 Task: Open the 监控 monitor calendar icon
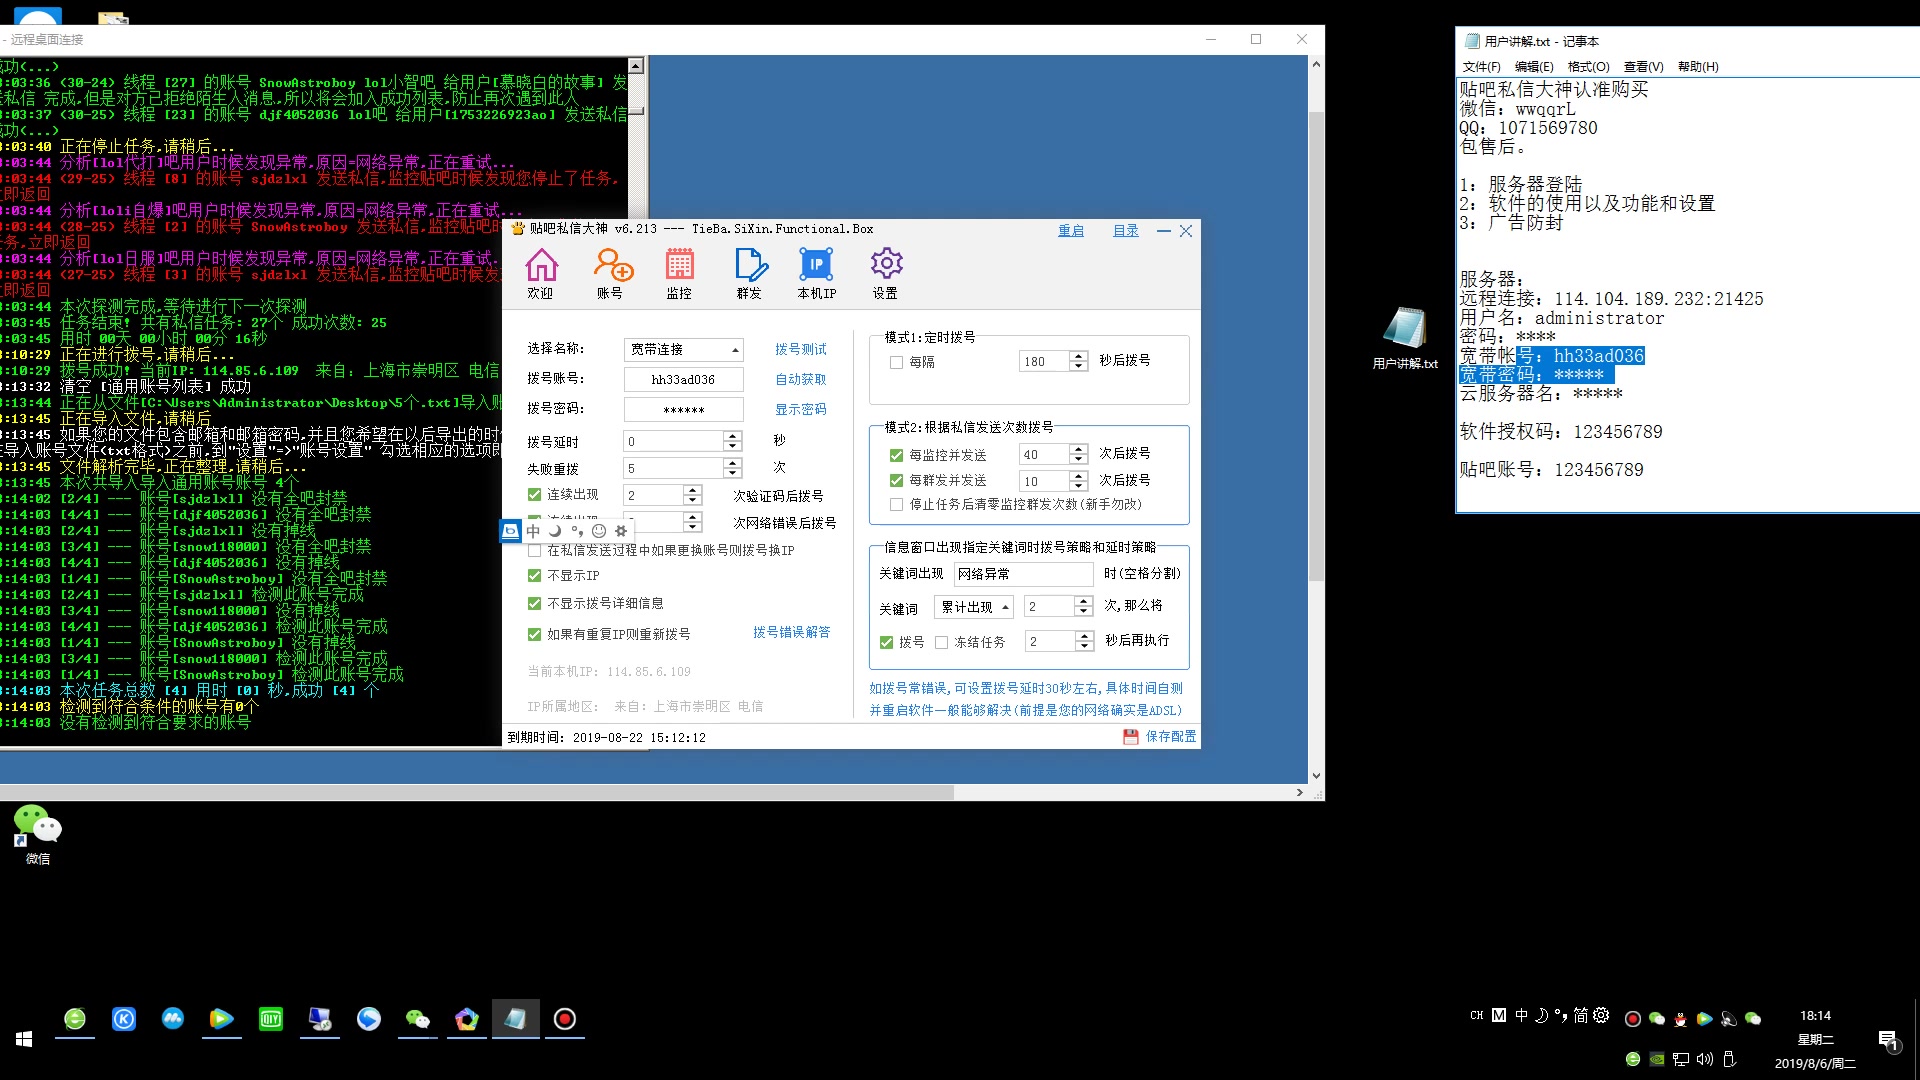tap(679, 265)
